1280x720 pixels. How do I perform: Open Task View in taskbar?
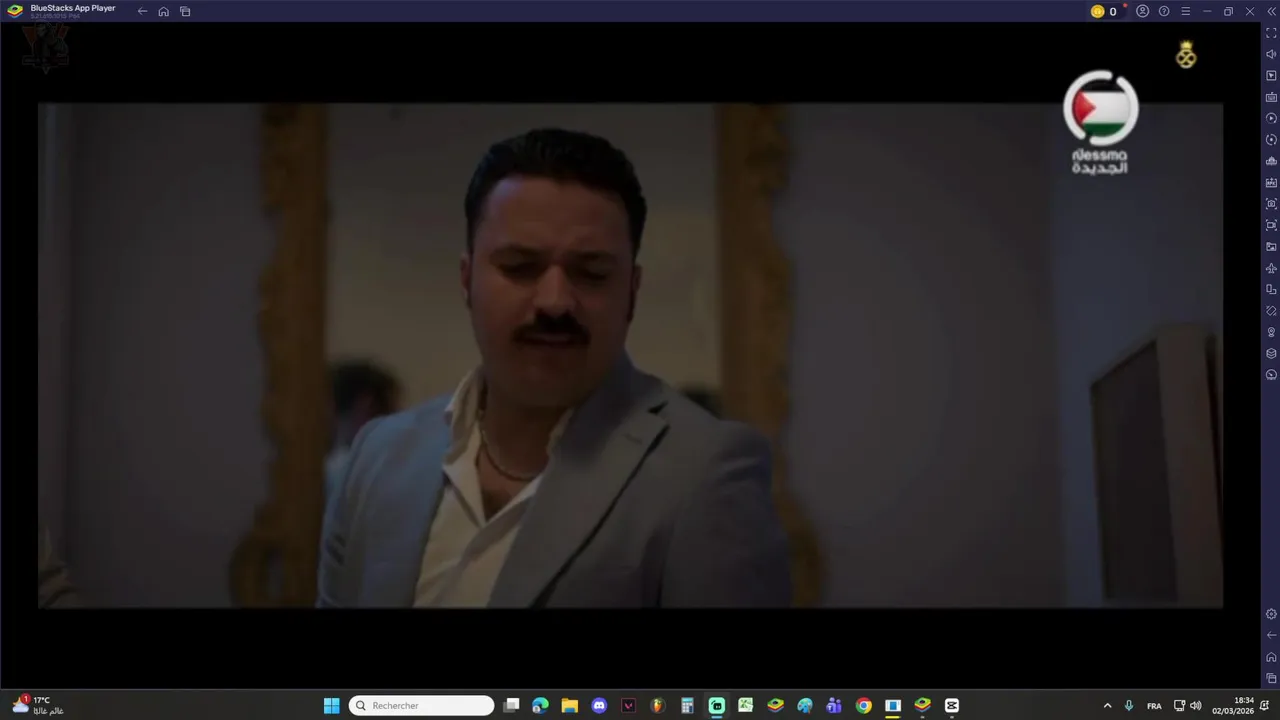(x=511, y=706)
